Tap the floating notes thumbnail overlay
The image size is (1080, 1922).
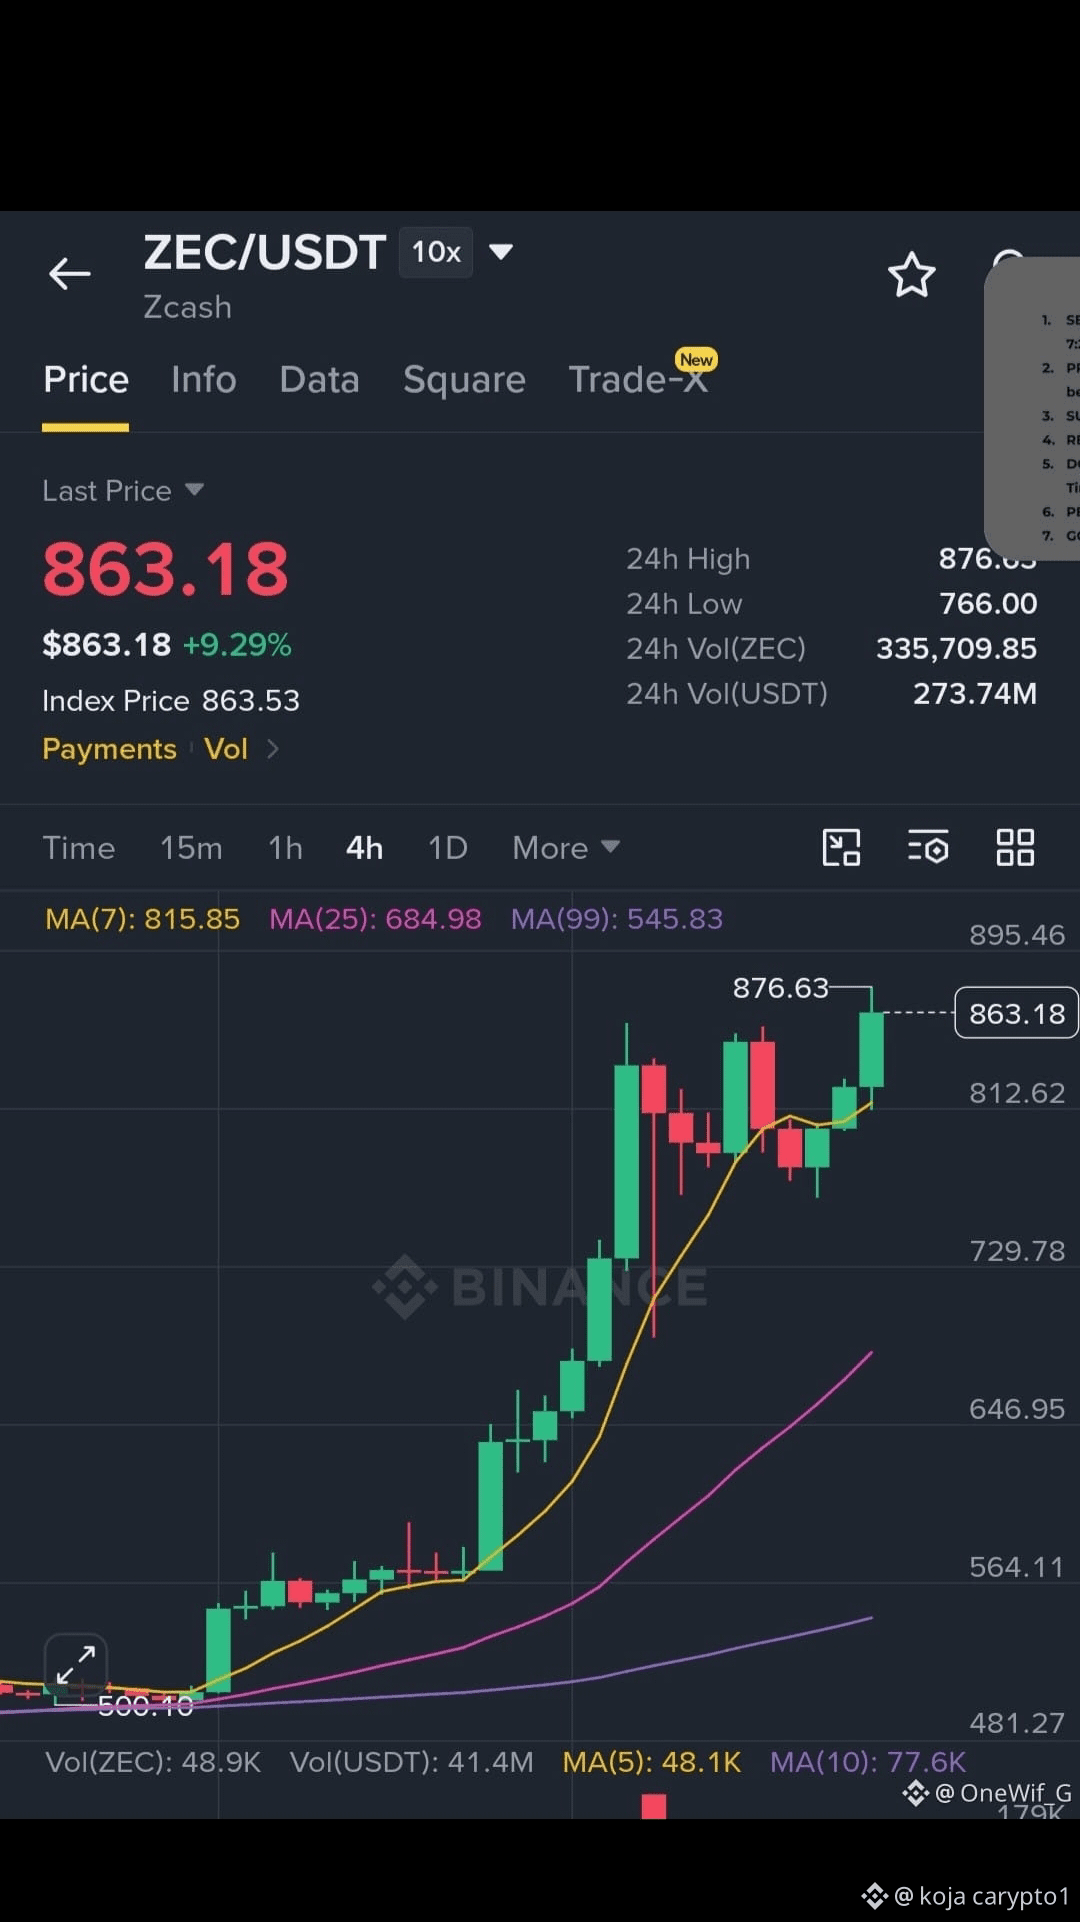click(x=1033, y=408)
